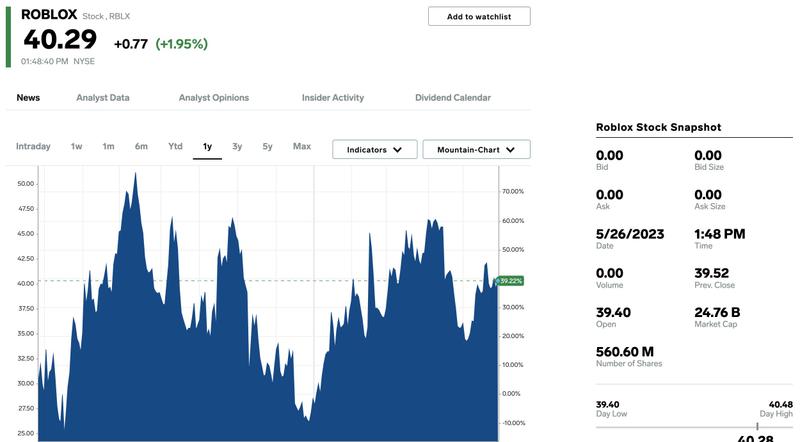The image size is (800, 442).
Task: Select 6m chart range
Action: [141, 146]
